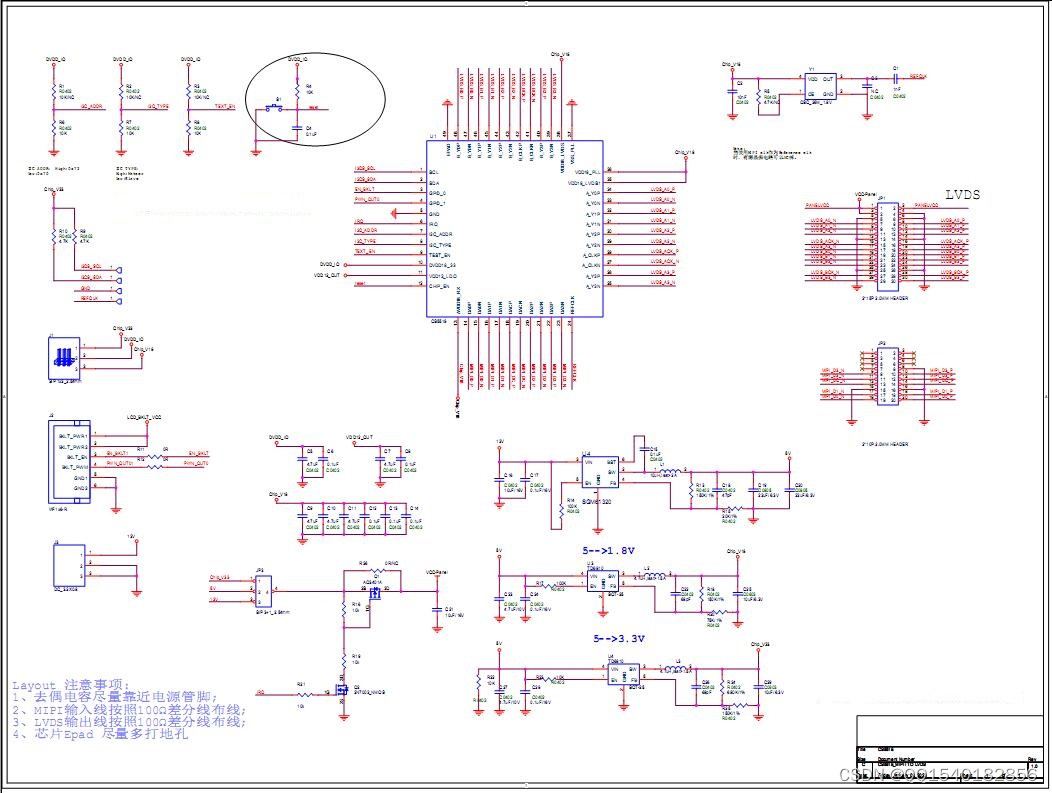
Task: Select the JP3 three-pin jumper symbol
Action: (263, 591)
